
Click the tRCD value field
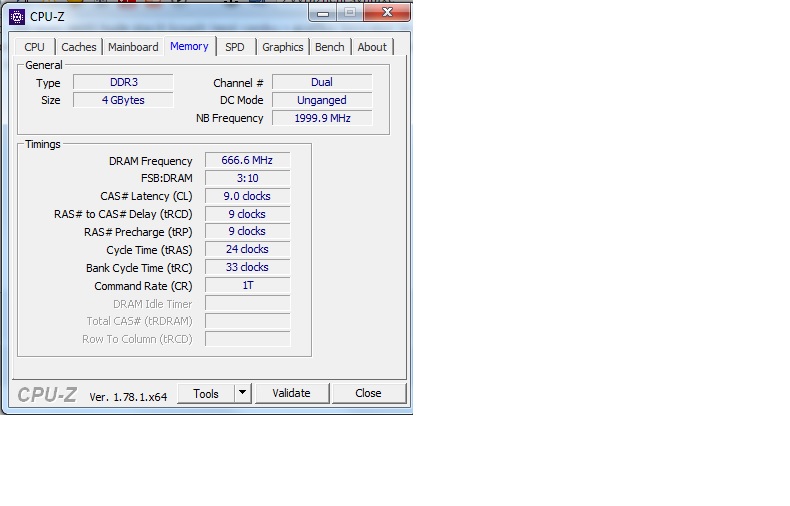[247, 214]
